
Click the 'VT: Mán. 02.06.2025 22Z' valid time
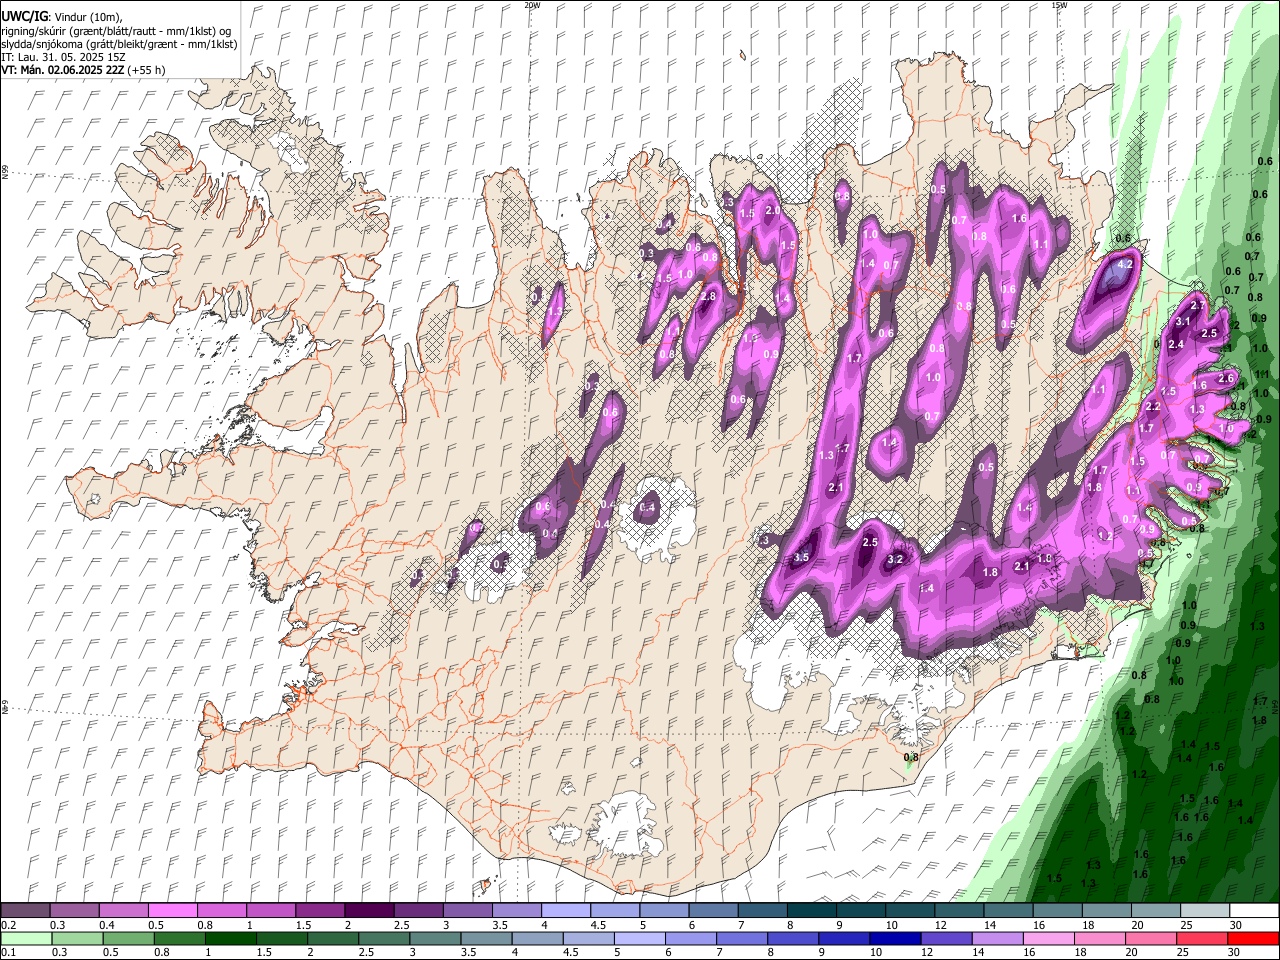[x=62, y=70]
